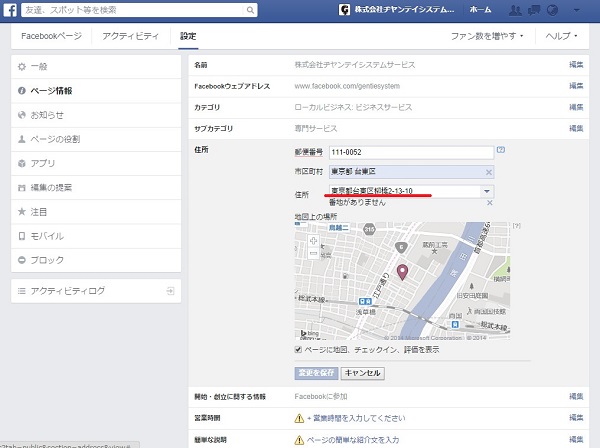600x448 pixels.
Task: Open the notifications globe icon
Action: coord(552,10)
